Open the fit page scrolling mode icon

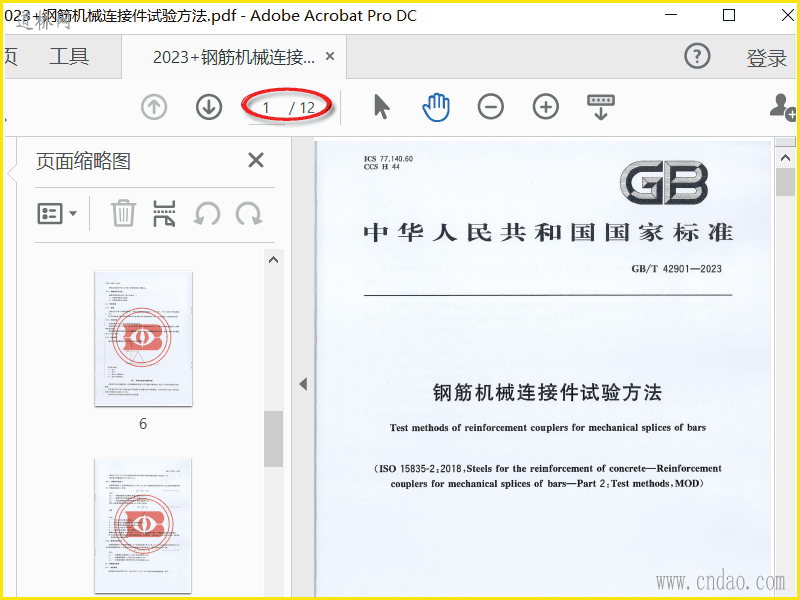pyautogui.click(x=601, y=107)
